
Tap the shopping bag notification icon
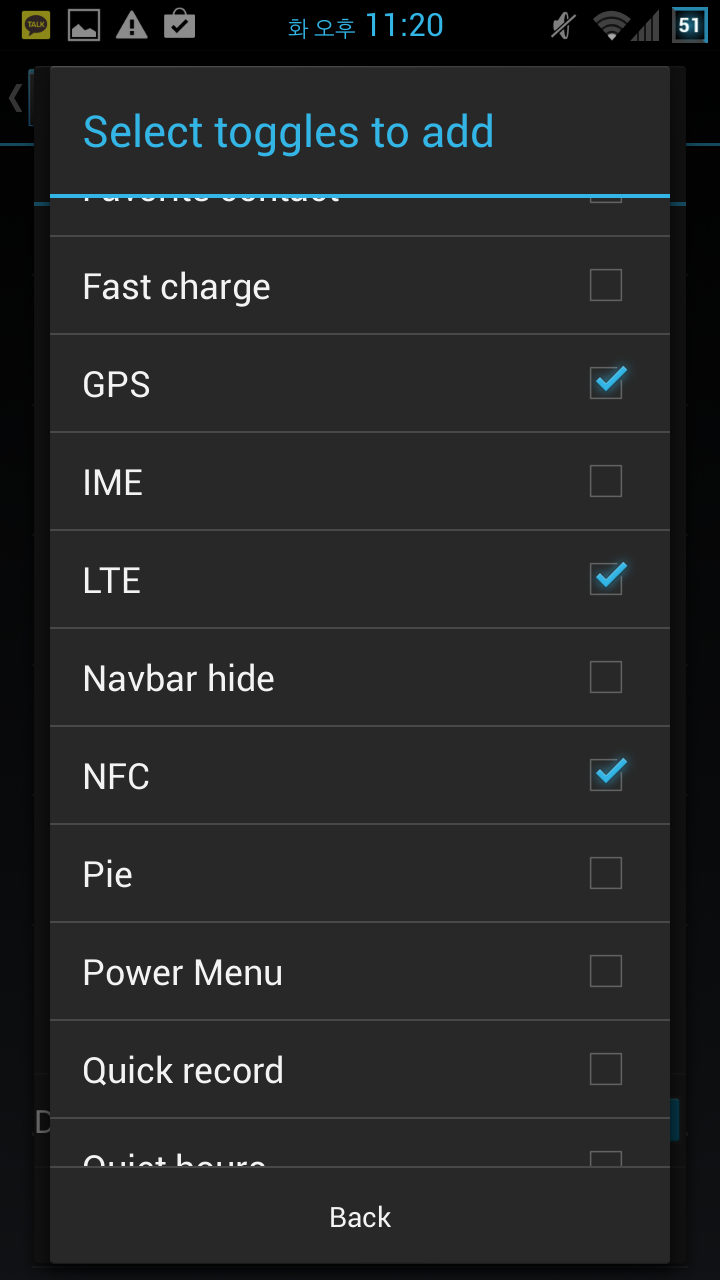click(179, 24)
